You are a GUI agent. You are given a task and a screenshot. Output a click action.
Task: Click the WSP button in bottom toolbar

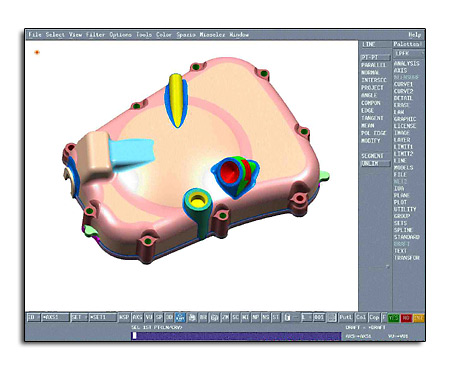tap(124, 317)
